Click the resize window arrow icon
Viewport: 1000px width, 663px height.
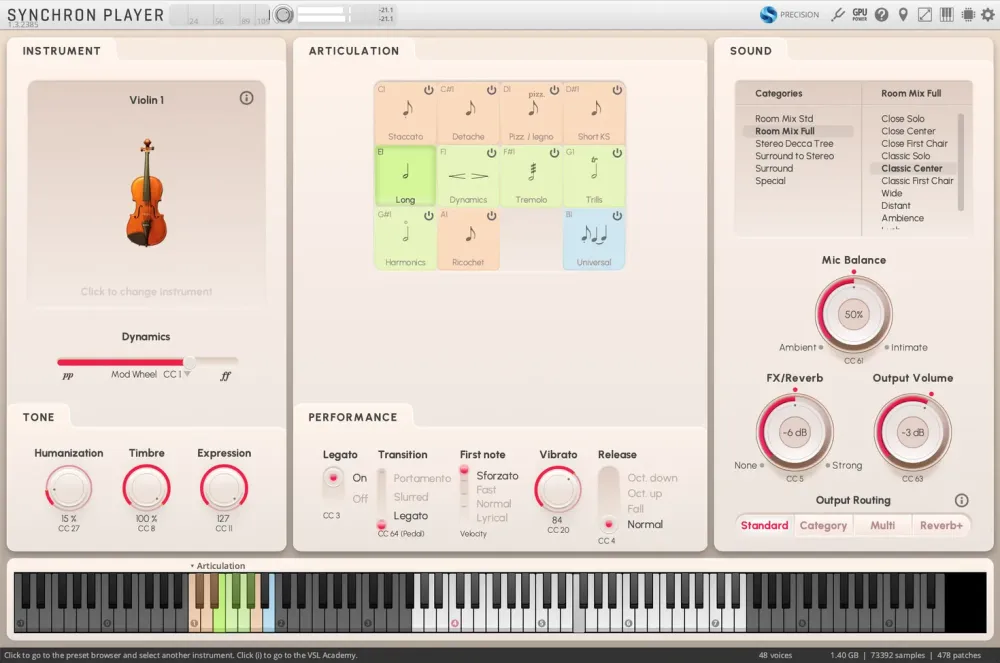click(924, 14)
